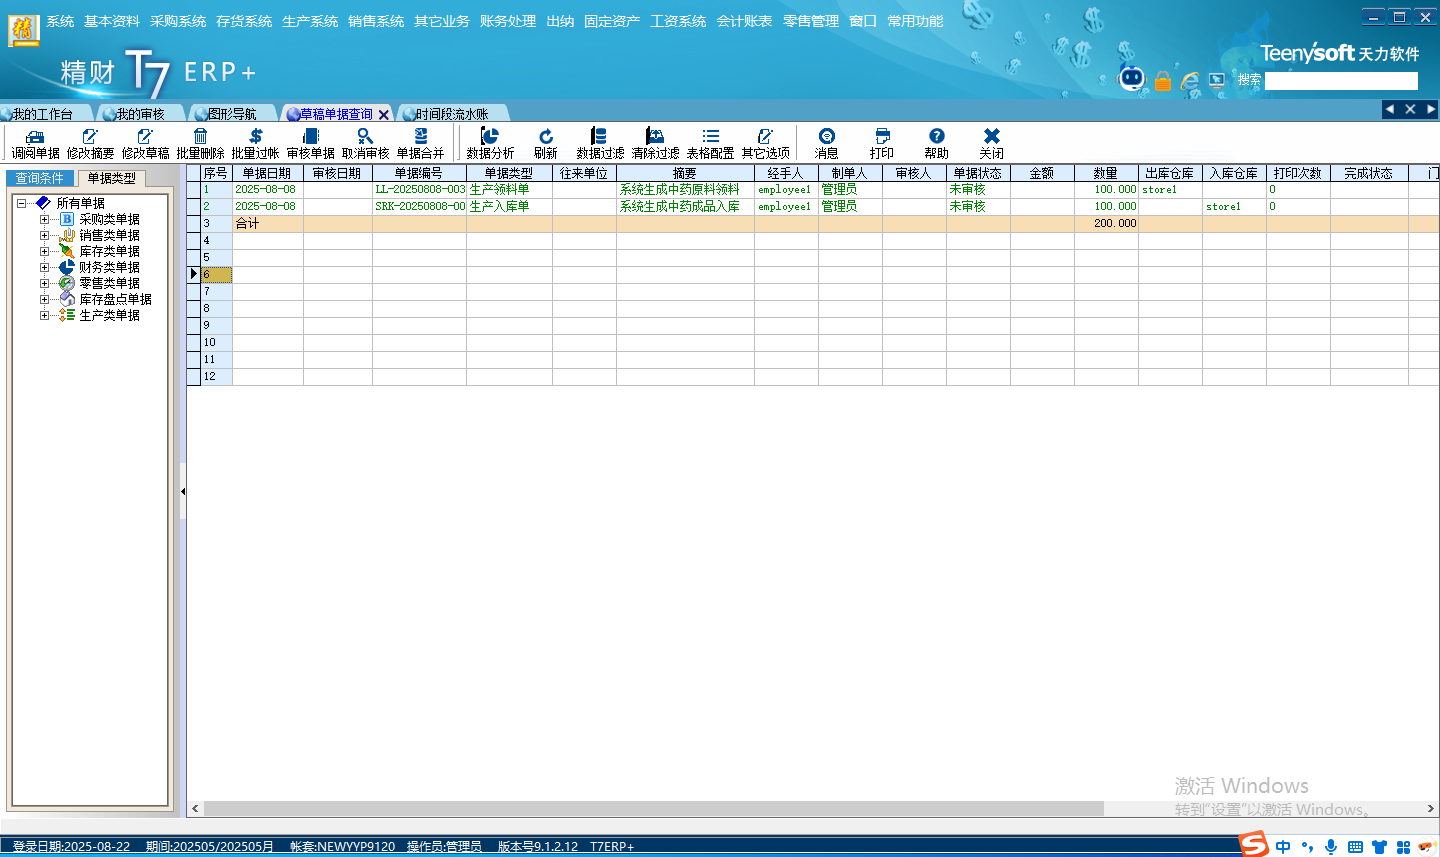Click the 调阅单据 toolbar icon
1440x857 pixels.
(35, 137)
